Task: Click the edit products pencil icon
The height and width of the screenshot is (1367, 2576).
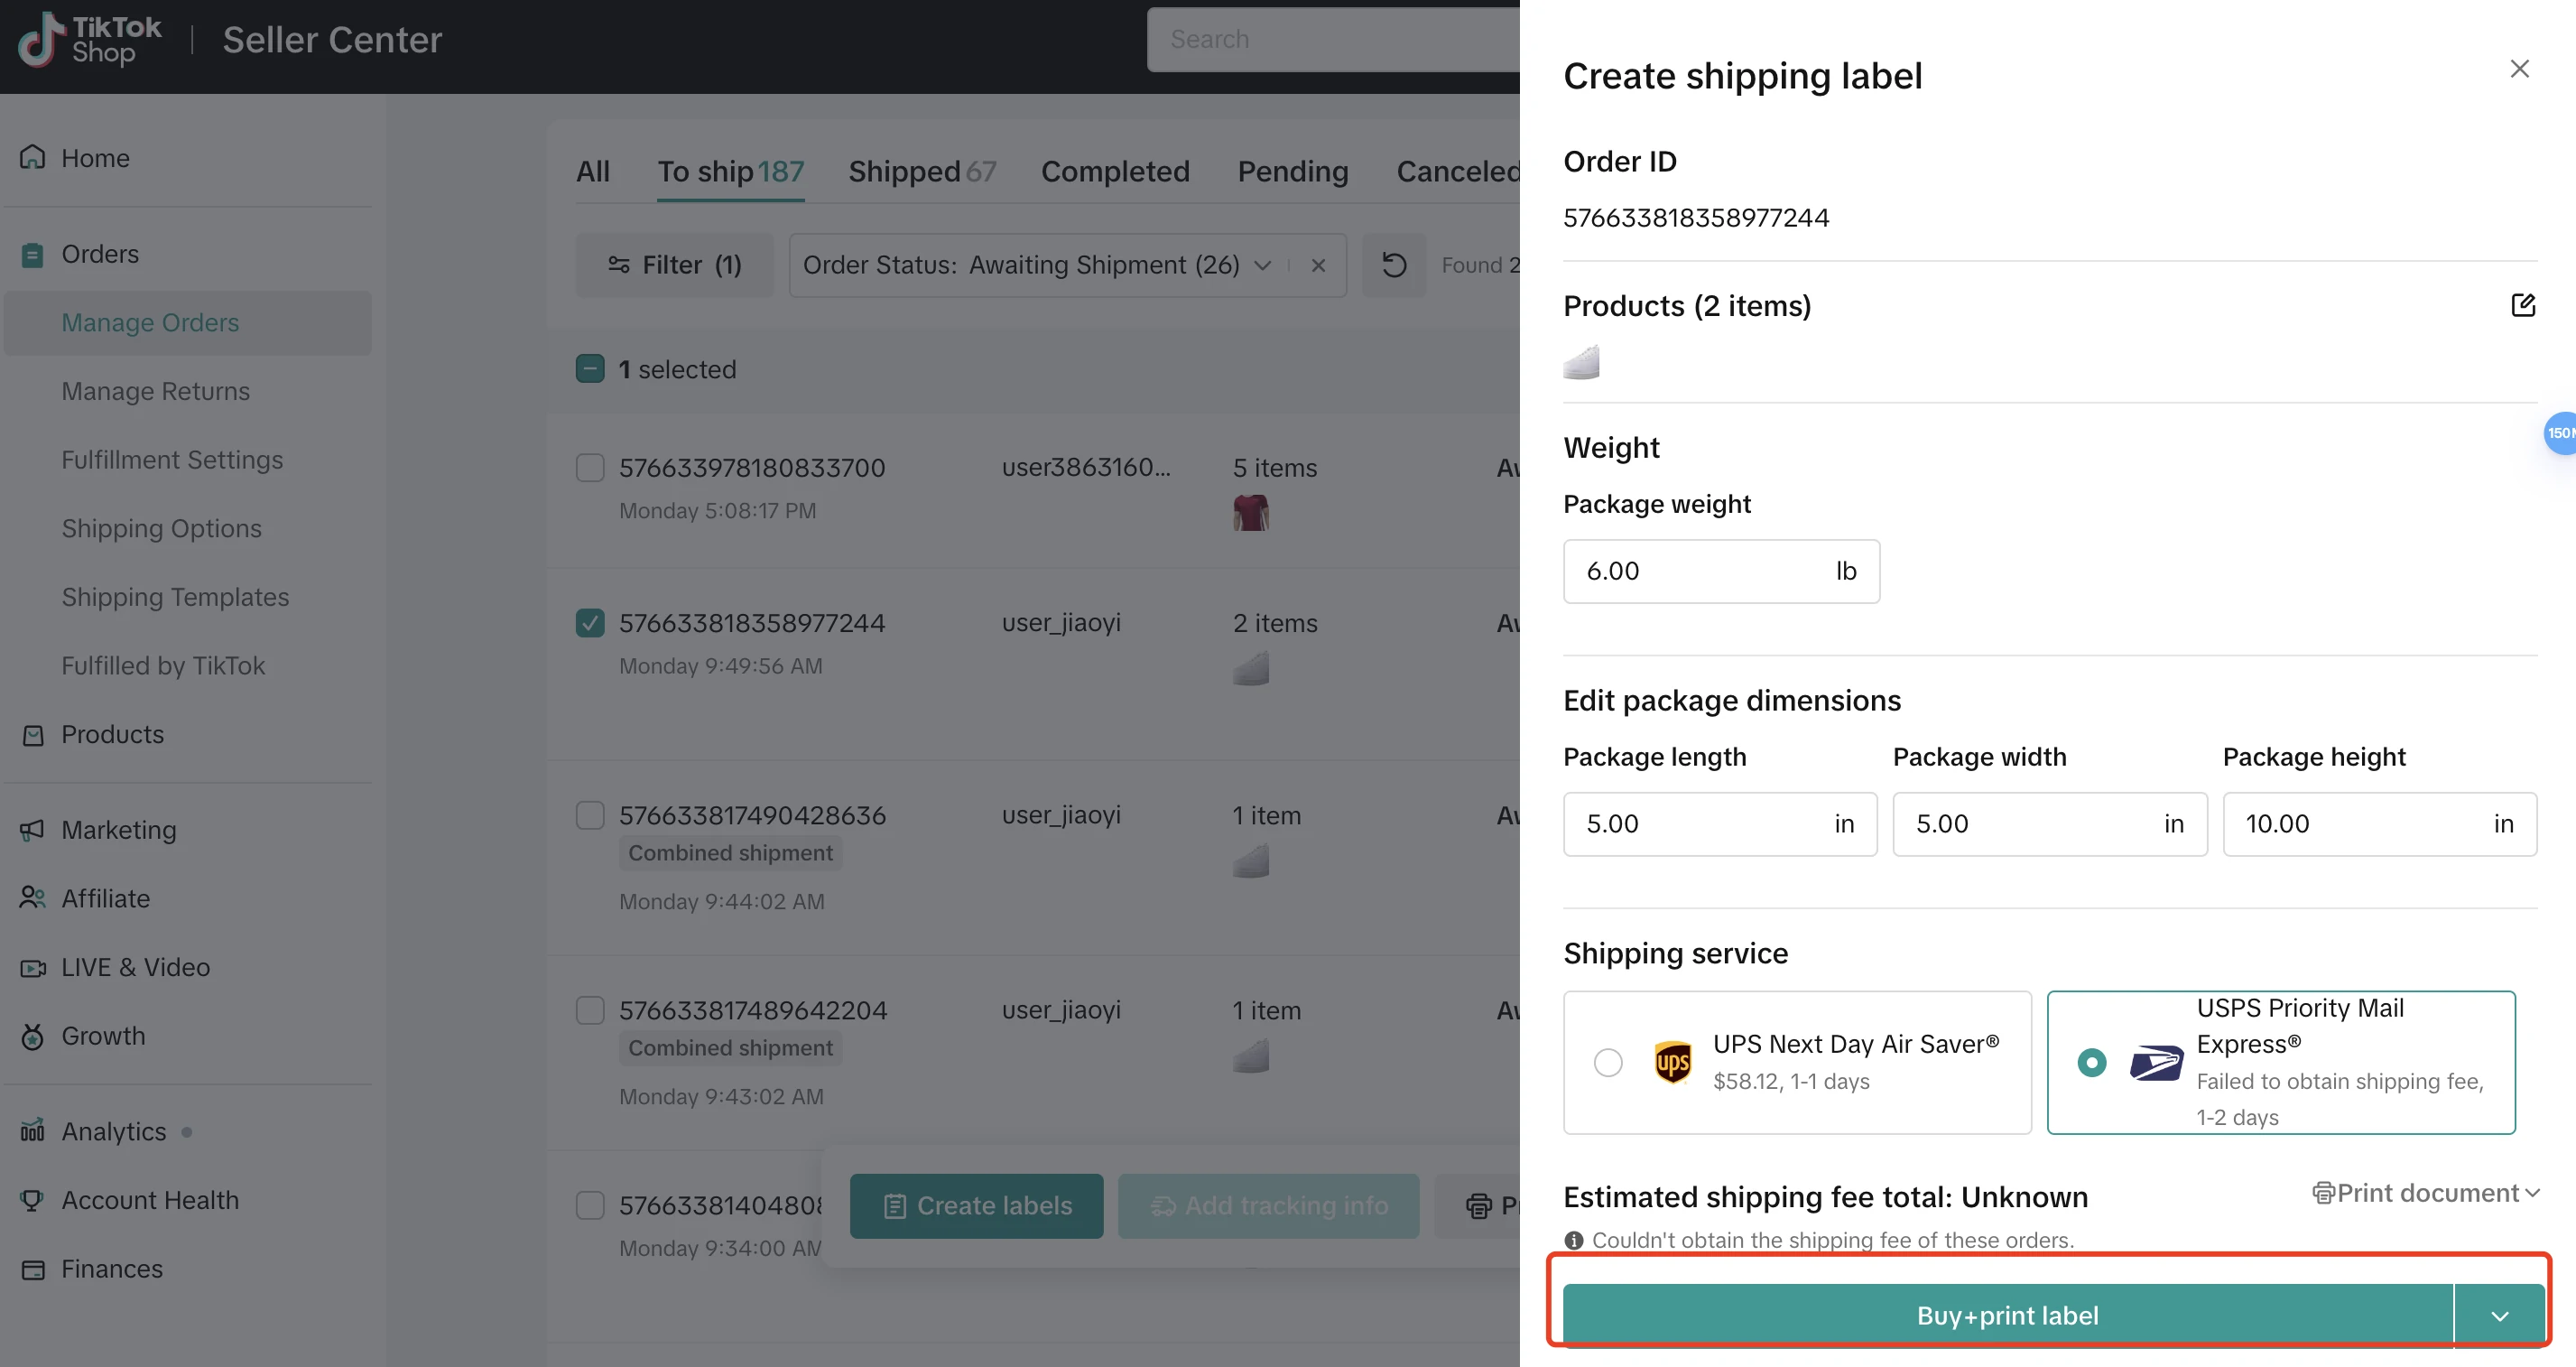Action: [x=2522, y=305]
